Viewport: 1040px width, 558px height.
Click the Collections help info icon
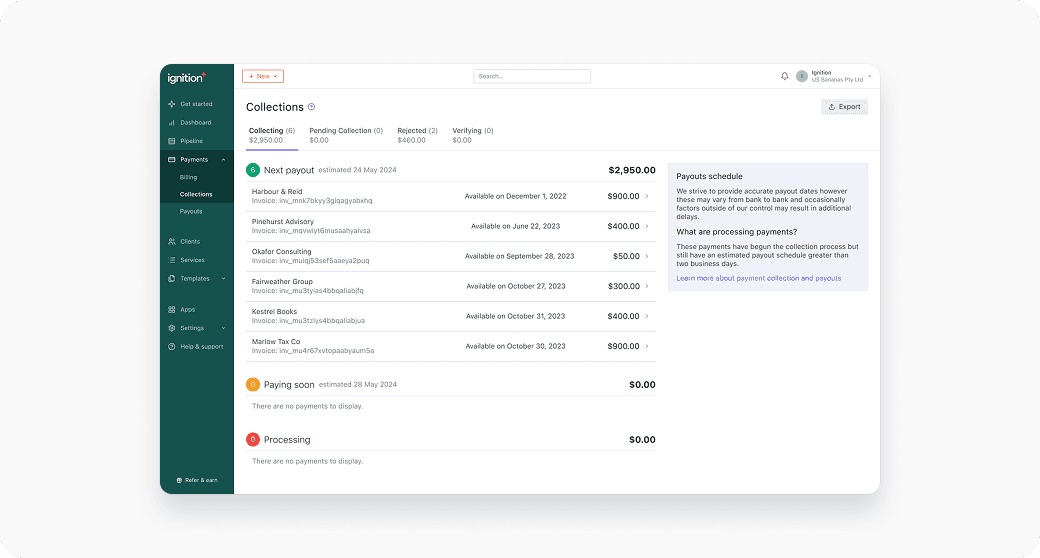(312, 107)
